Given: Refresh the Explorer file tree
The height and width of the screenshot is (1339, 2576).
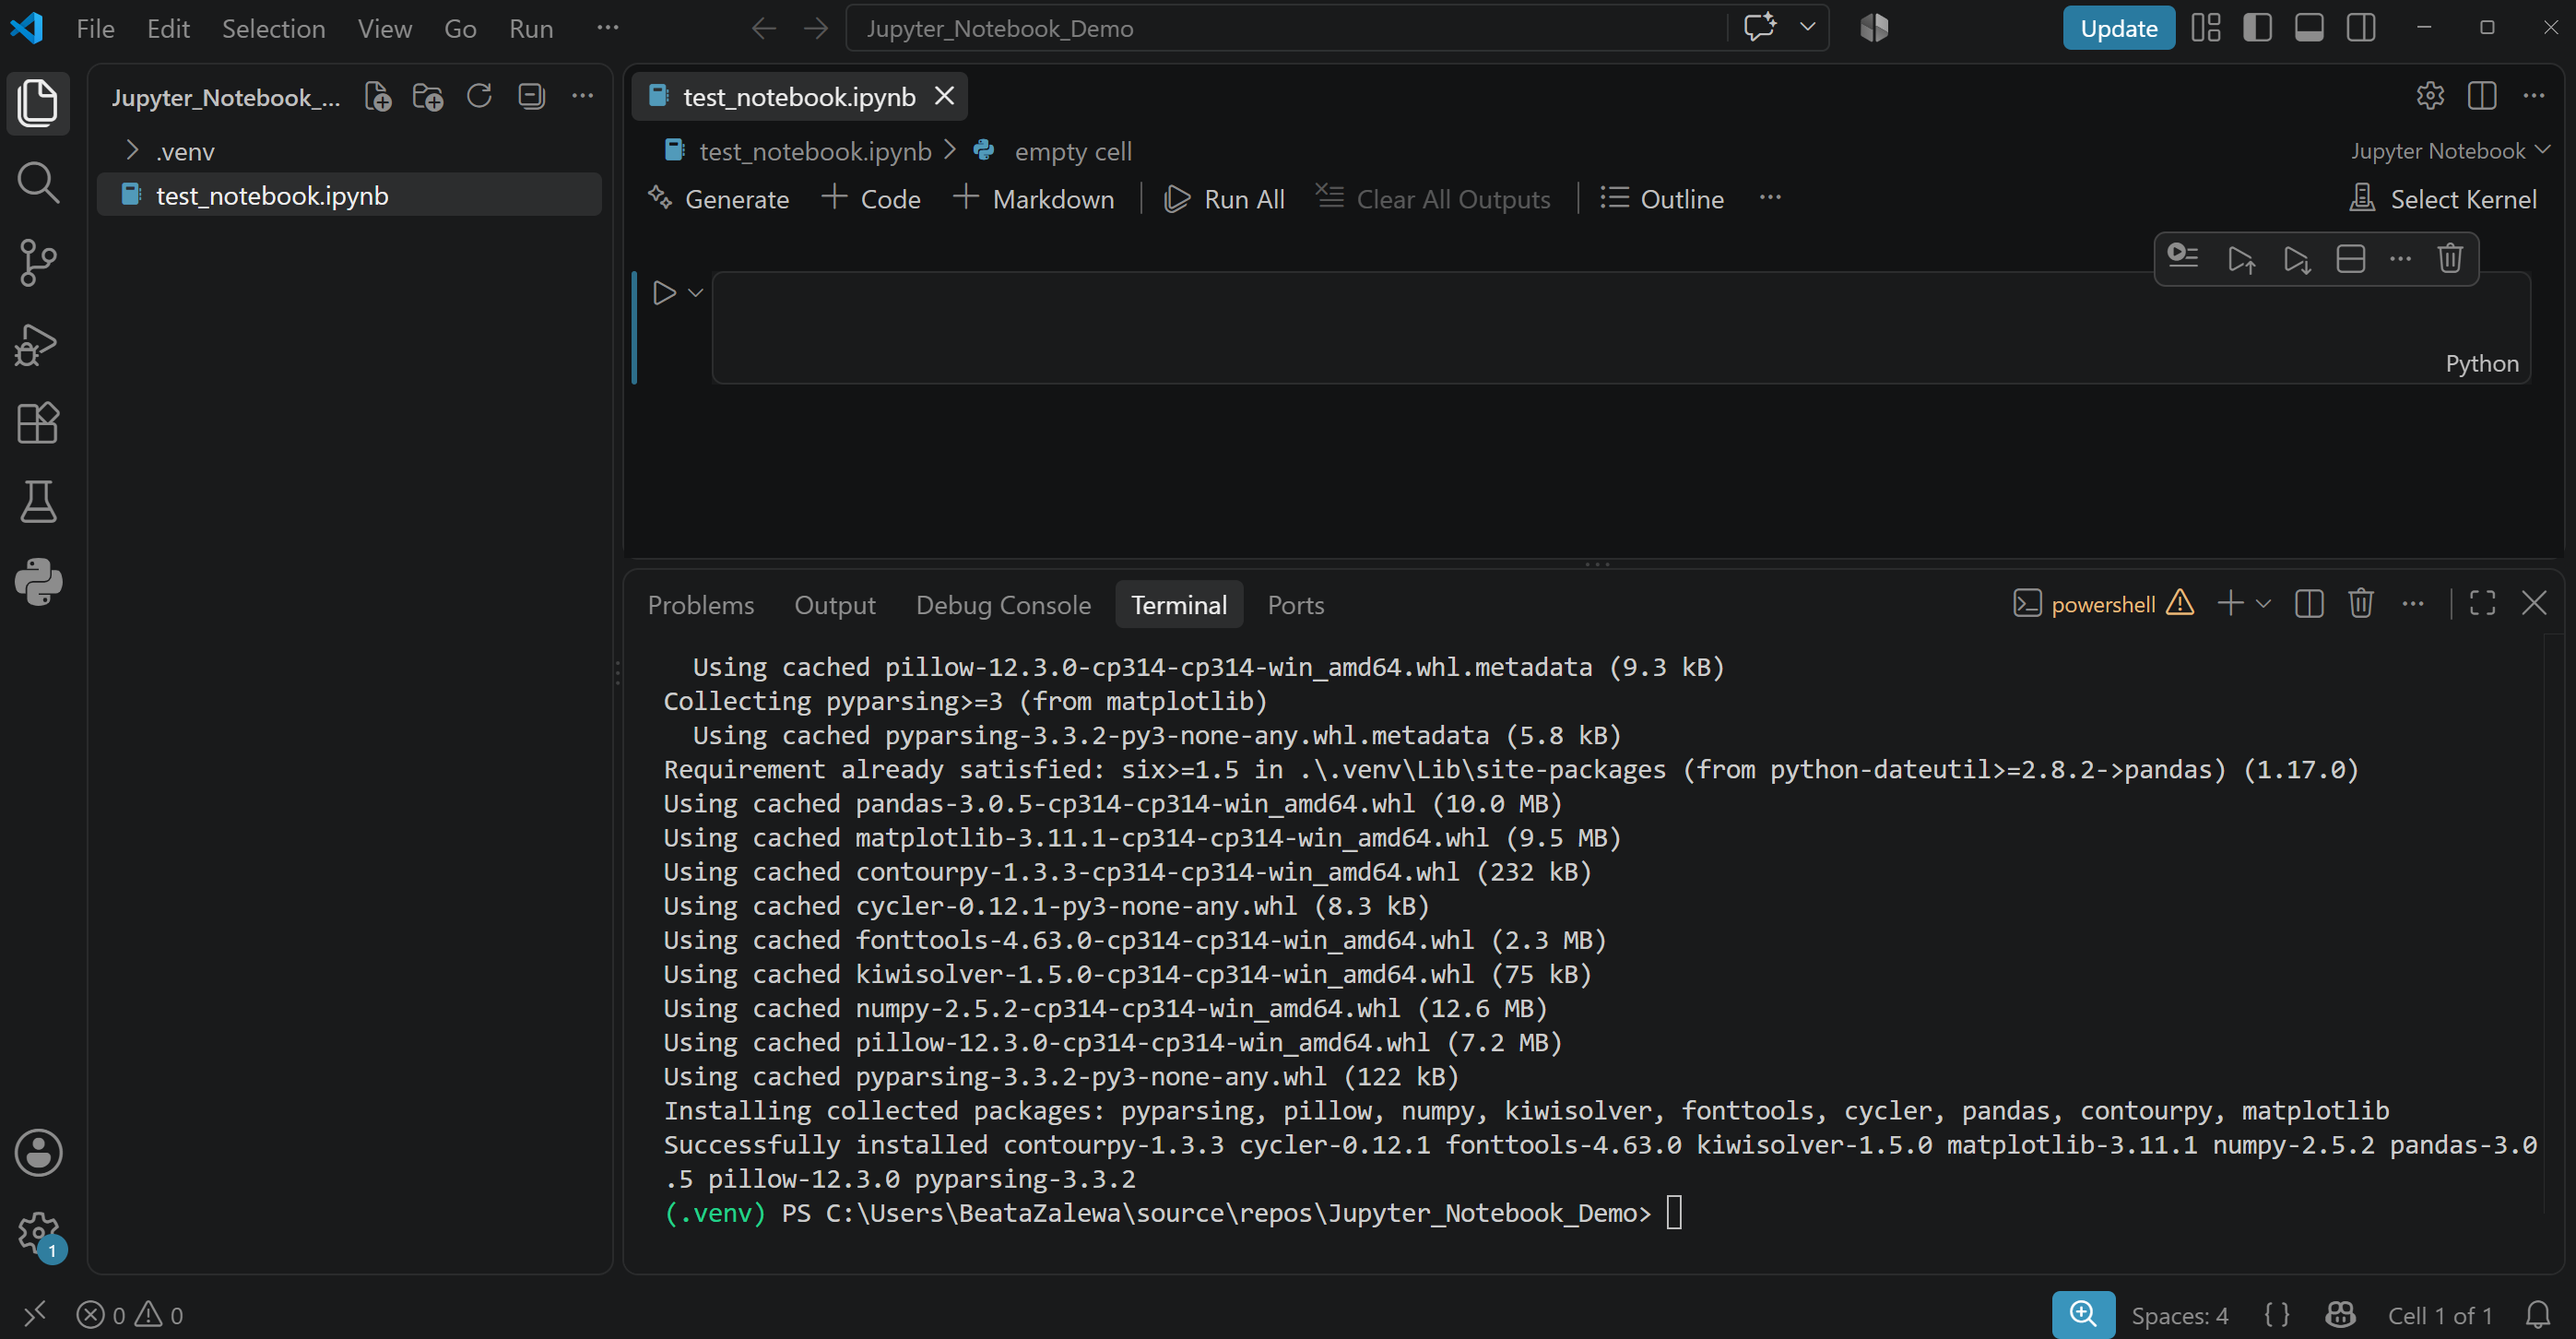Looking at the screenshot, I should point(479,97).
